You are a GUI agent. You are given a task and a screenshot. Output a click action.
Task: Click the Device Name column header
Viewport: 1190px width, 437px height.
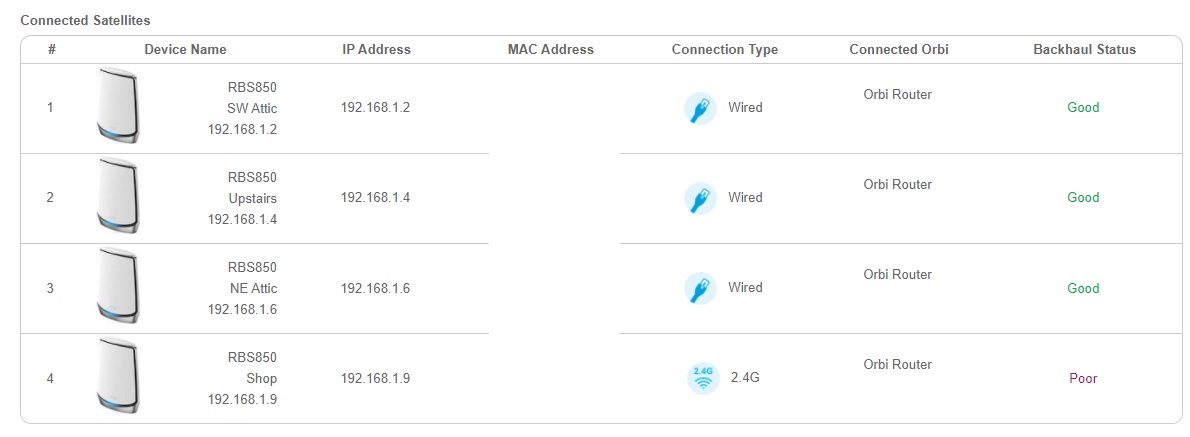point(185,49)
